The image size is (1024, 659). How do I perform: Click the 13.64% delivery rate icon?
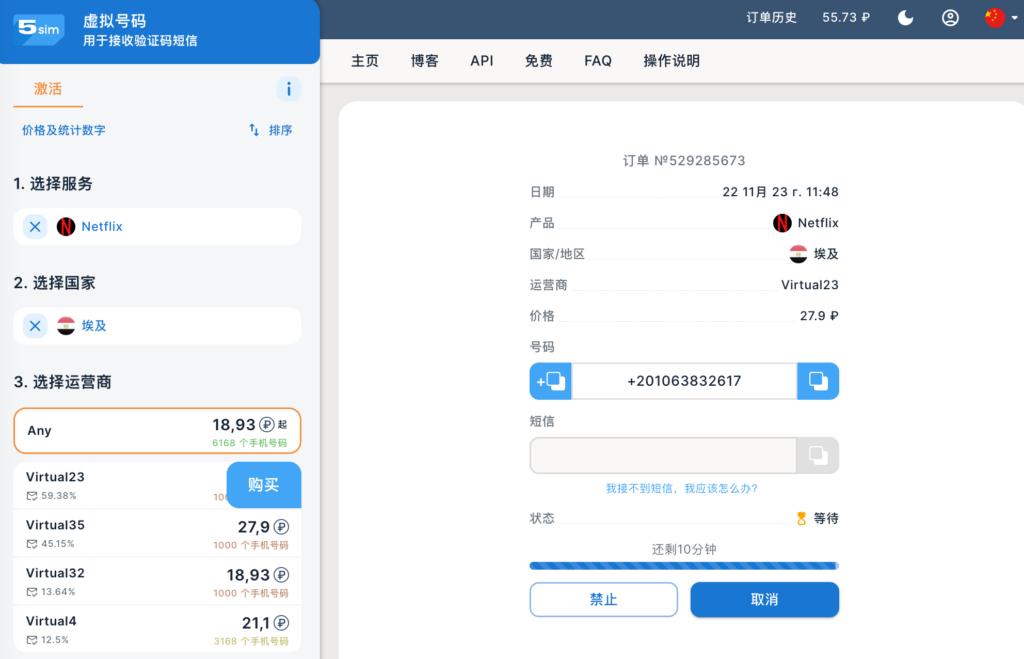pos(31,592)
